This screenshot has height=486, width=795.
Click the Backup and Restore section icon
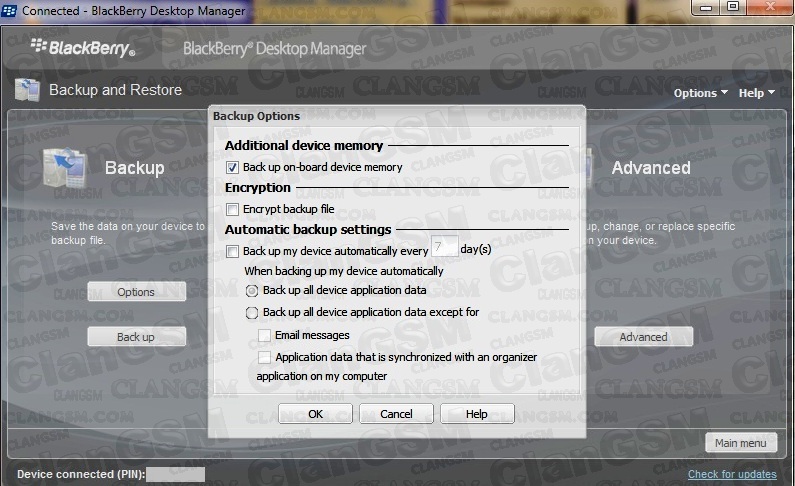tap(27, 90)
